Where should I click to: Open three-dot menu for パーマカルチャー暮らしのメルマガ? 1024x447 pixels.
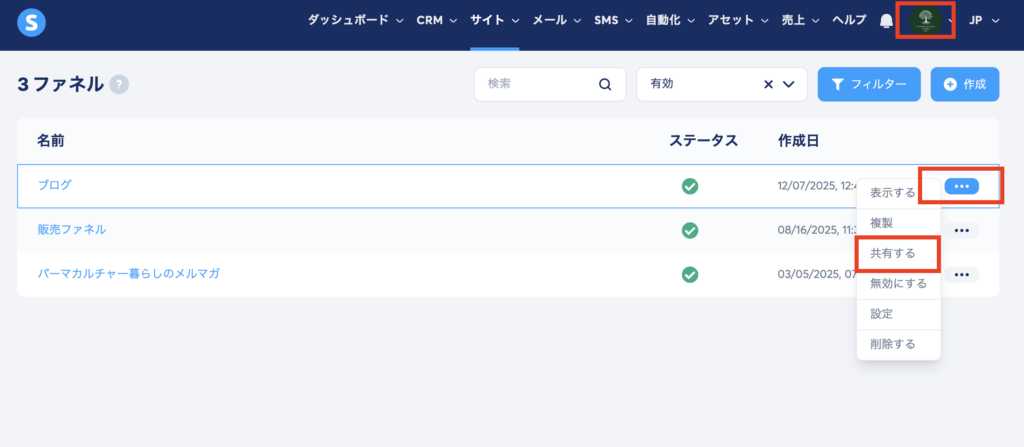point(961,274)
